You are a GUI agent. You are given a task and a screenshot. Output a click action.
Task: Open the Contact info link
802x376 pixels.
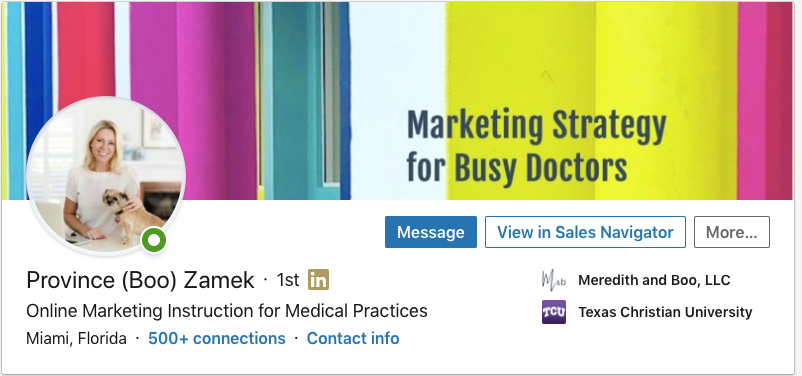coord(353,338)
